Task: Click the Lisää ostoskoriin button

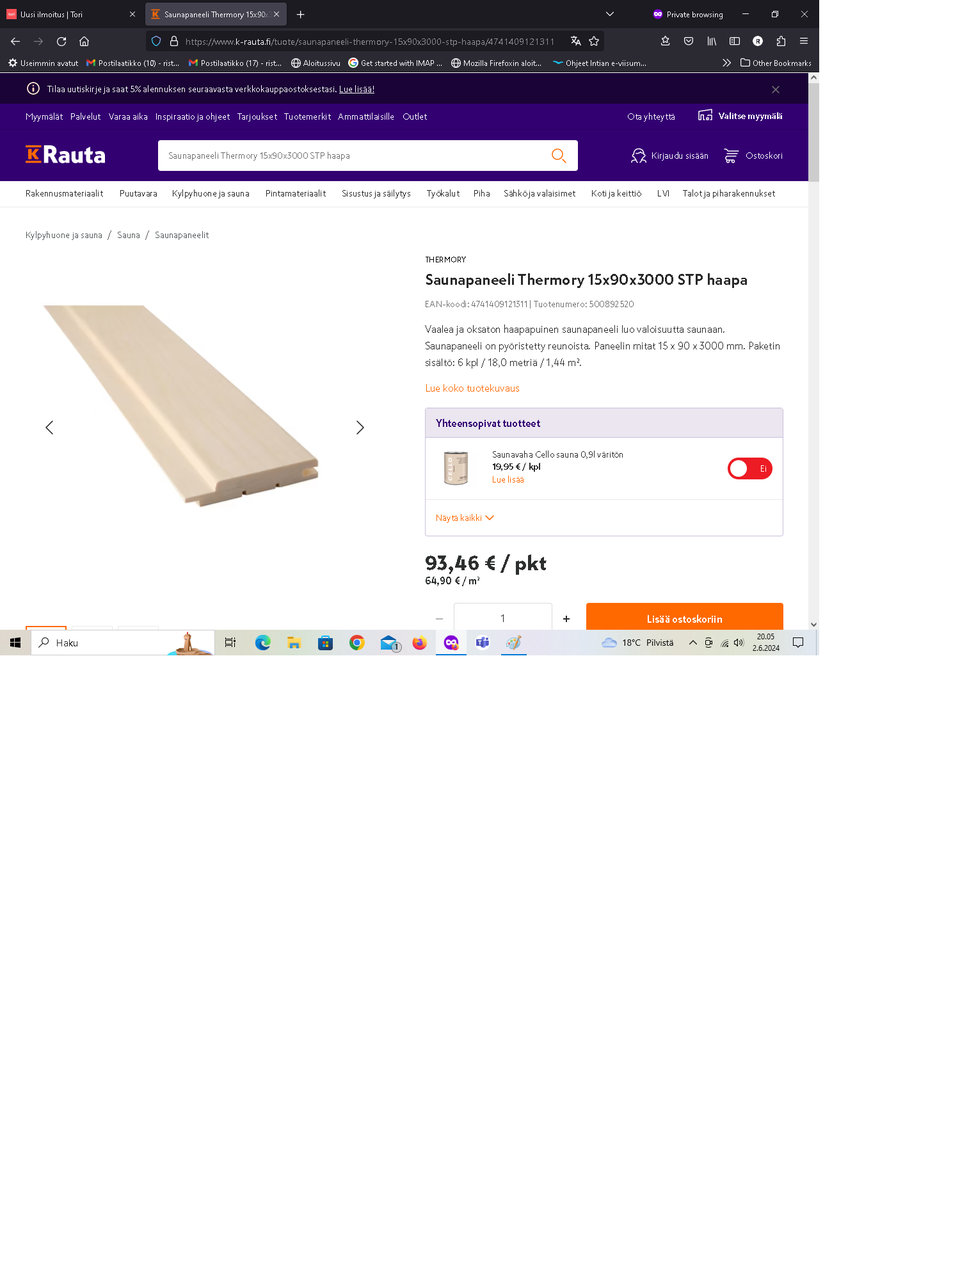Action: pos(684,618)
